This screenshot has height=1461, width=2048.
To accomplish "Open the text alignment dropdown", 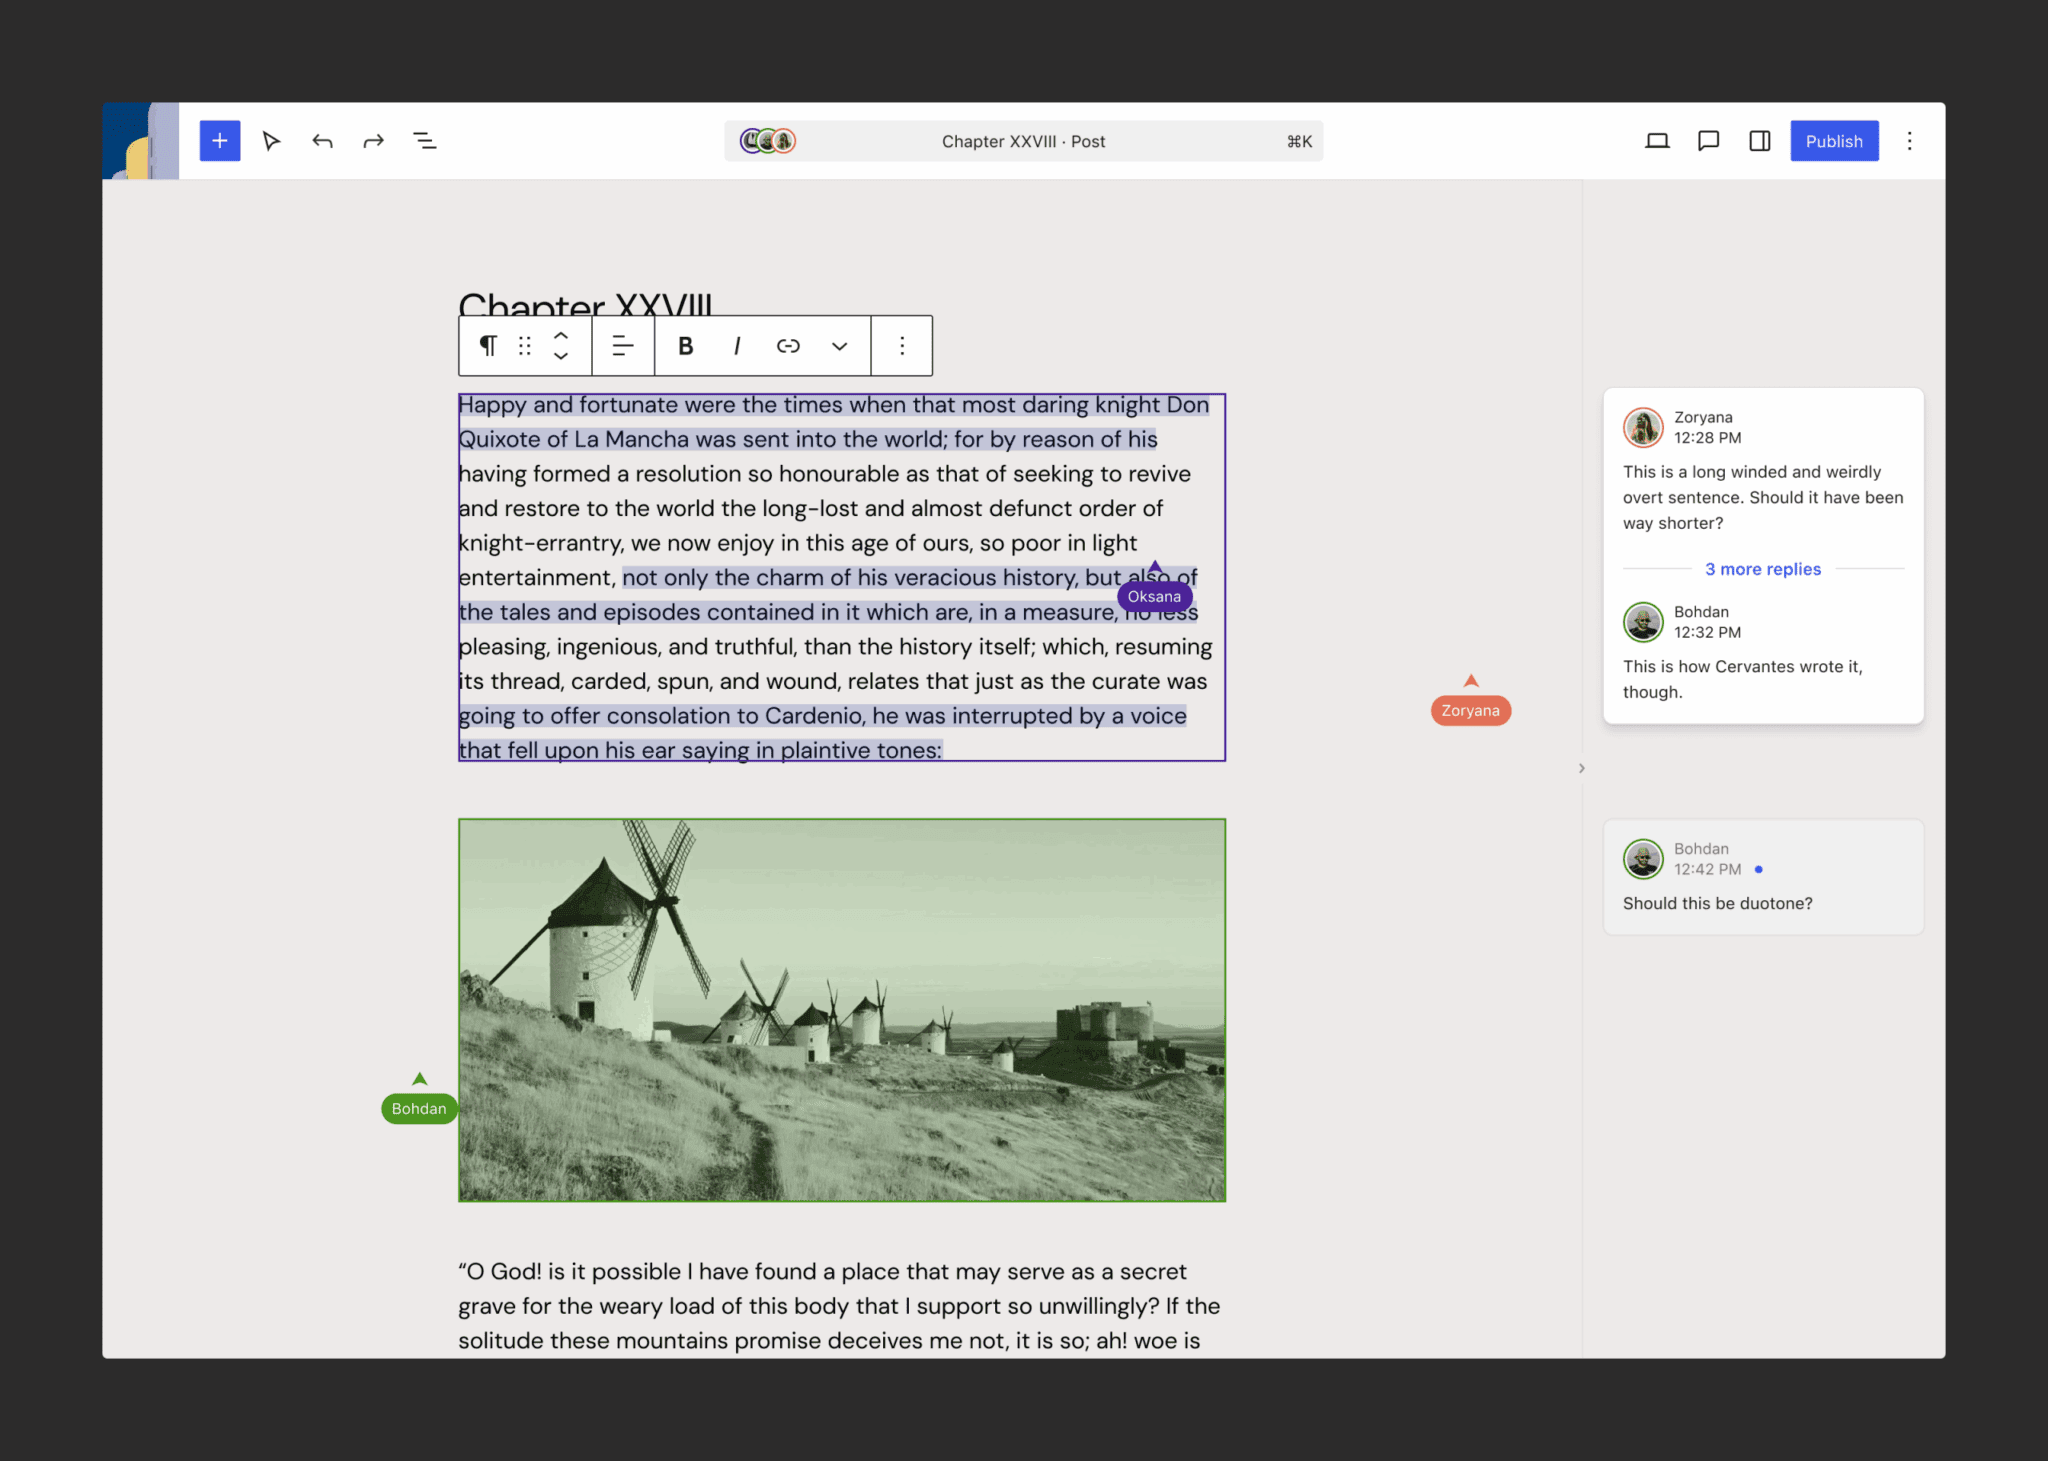I will [x=623, y=346].
